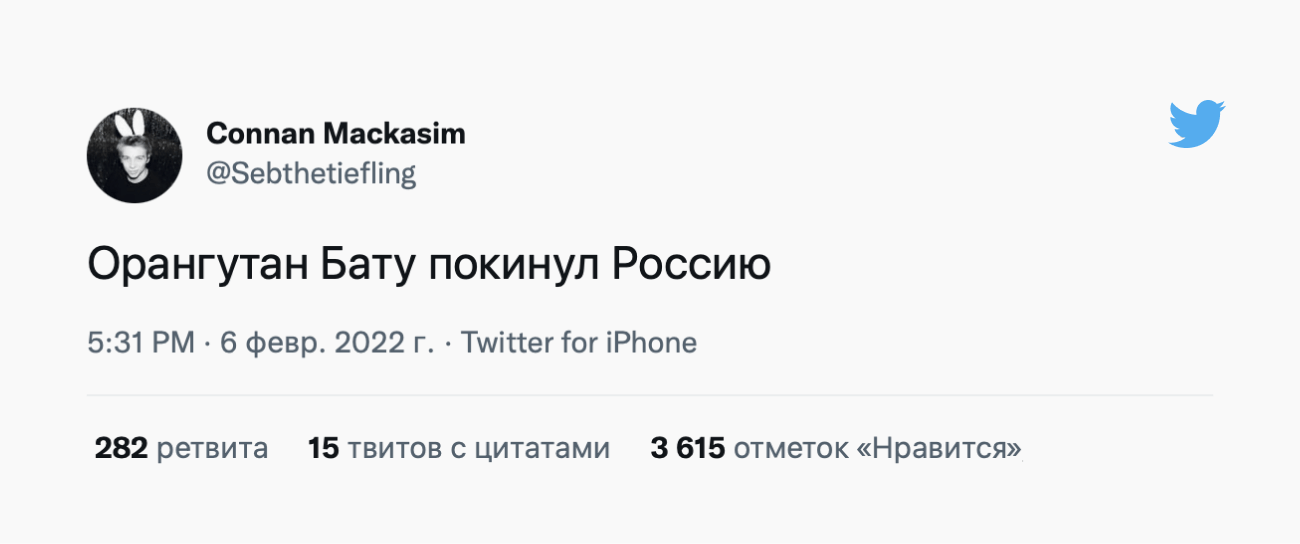Open the "отметок «Нравится»" list
Image resolution: width=1300 pixels, height=544 pixels.
pos(877,448)
